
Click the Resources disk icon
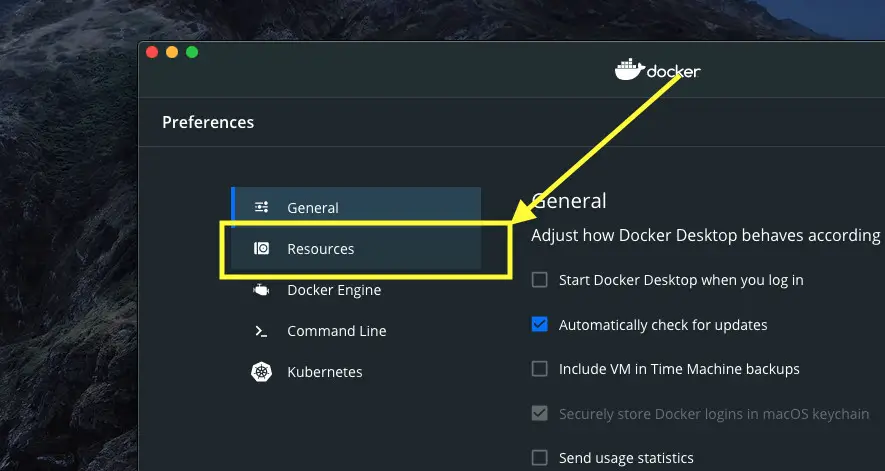click(x=261, y=248)
